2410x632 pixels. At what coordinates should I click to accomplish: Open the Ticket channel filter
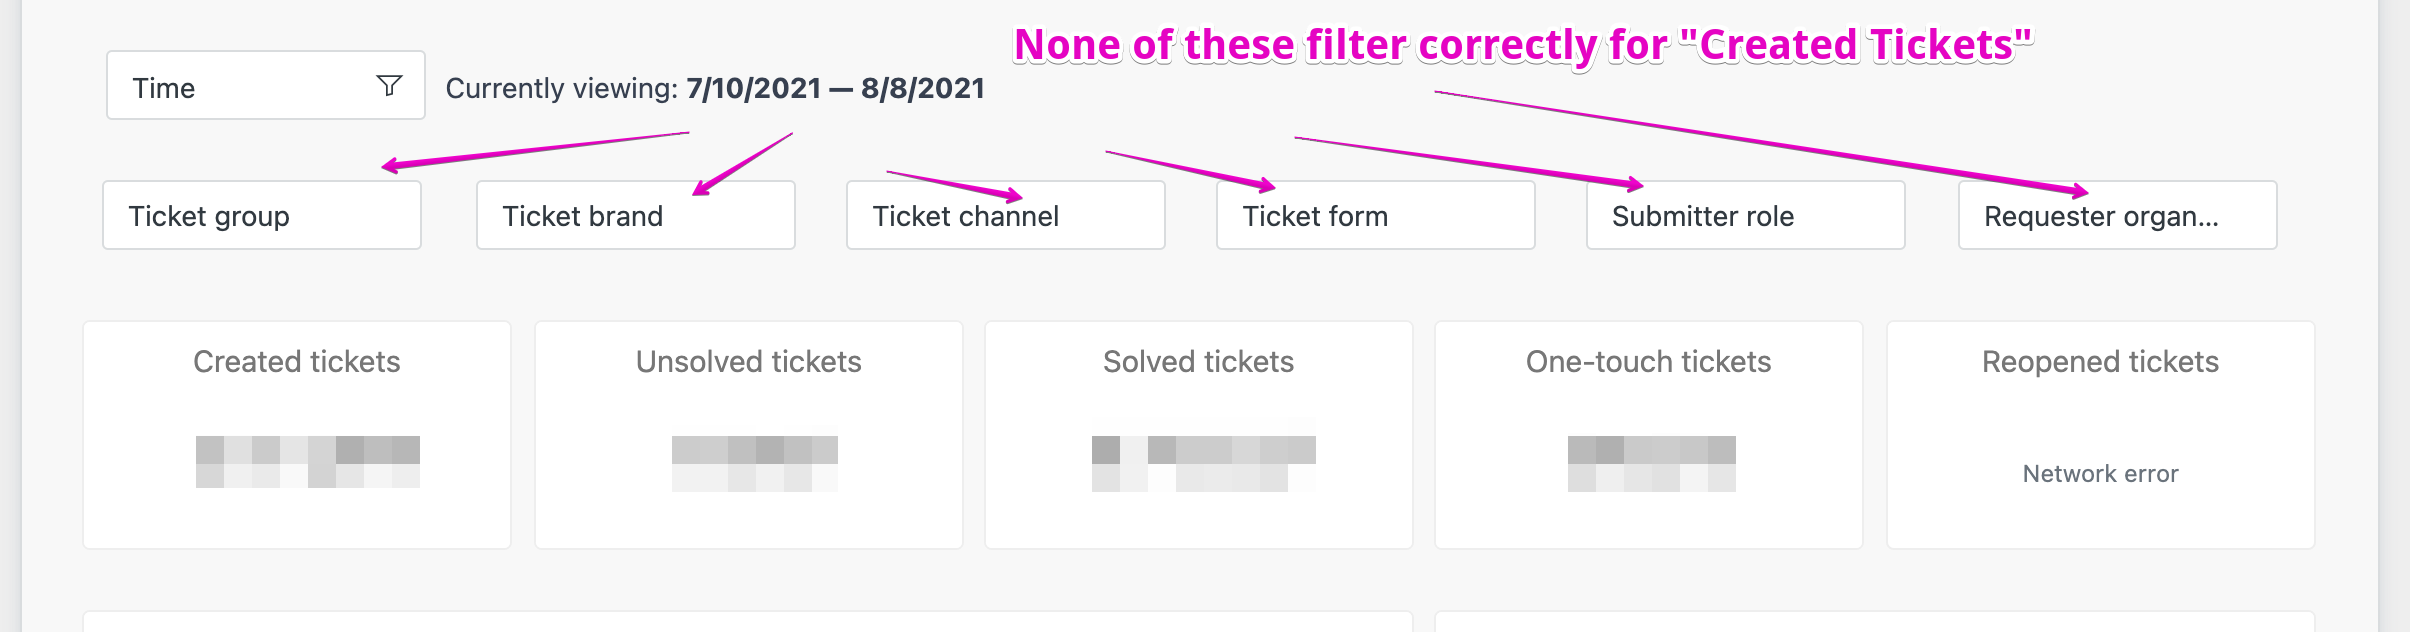click(x=1005, y=216)
